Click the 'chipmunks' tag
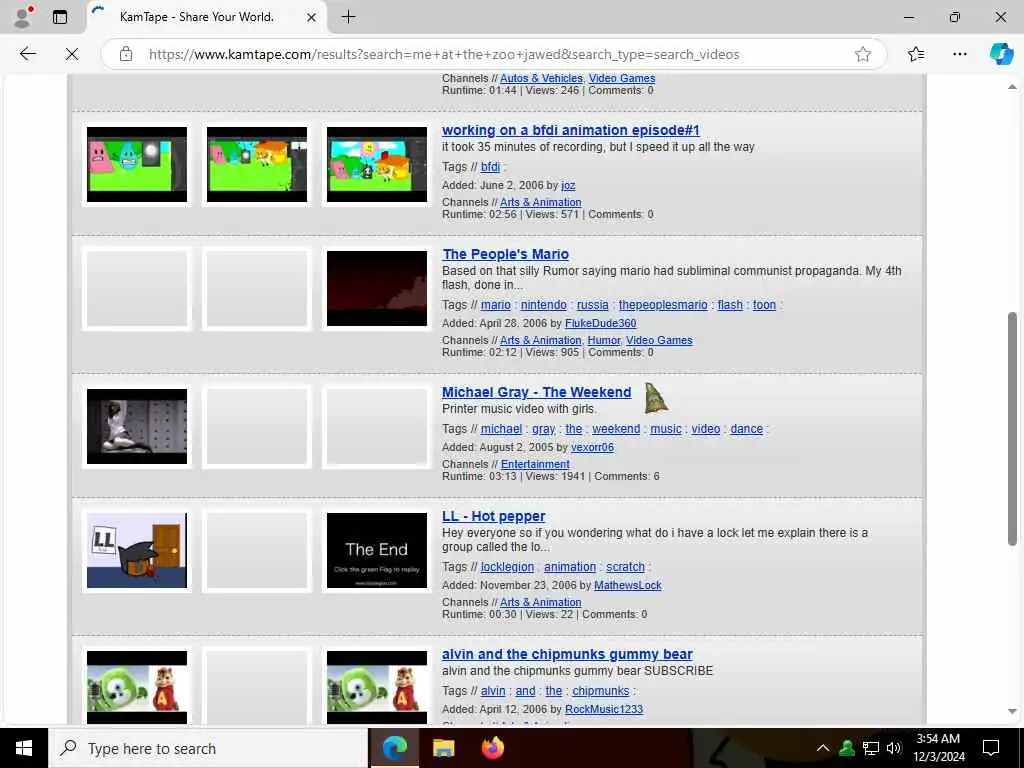Screen dimensions: 1024x768 click(x=601, y=691)
